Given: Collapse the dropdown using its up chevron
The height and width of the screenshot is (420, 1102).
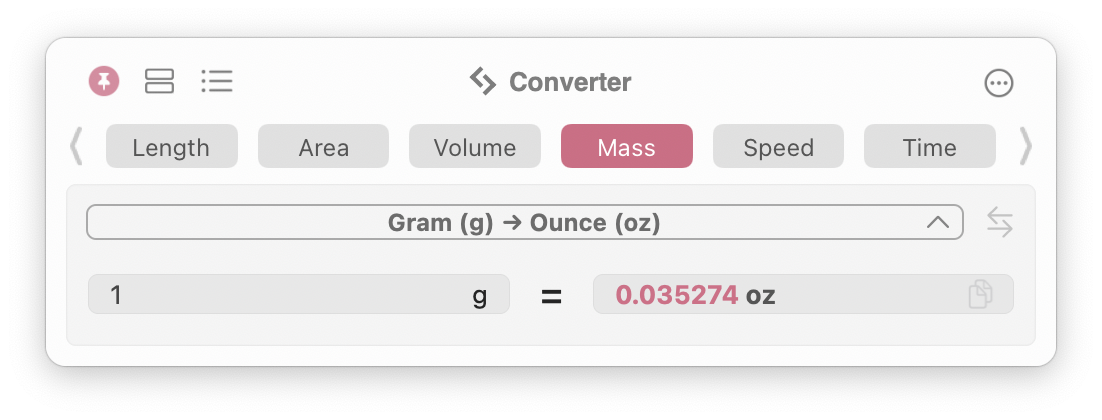Looking at the screenshot, I should click(x=938, y=223).
